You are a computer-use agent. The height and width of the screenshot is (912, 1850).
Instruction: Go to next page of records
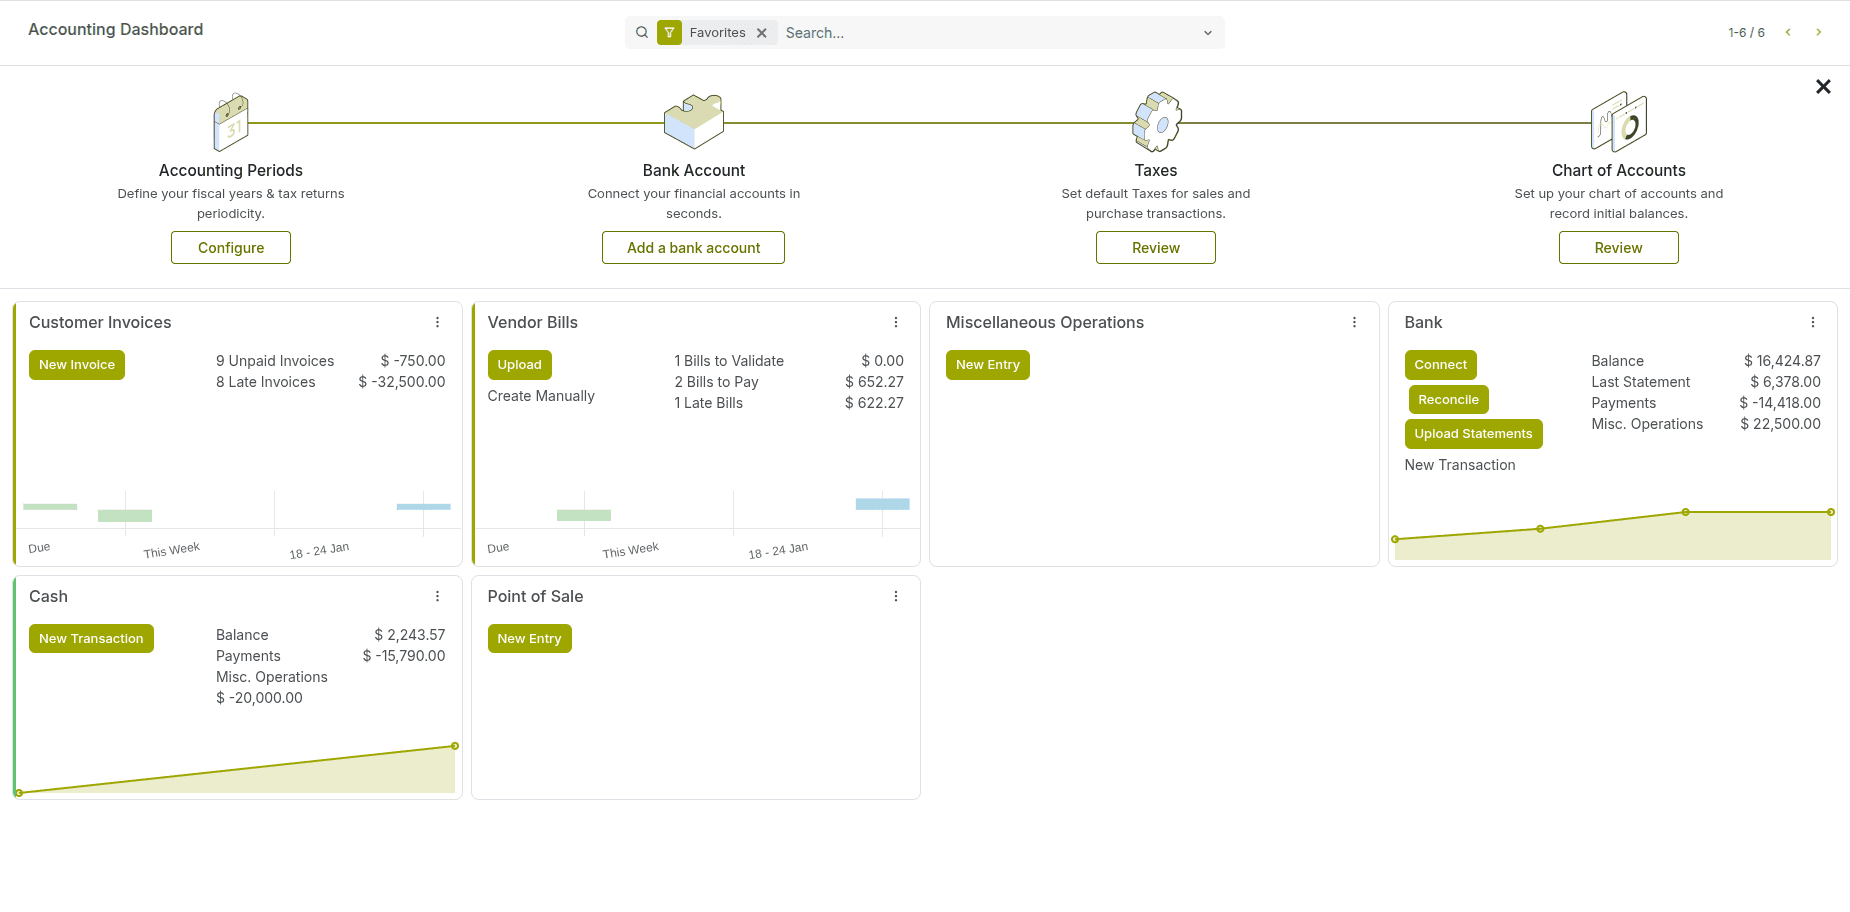coord(1819,32)
